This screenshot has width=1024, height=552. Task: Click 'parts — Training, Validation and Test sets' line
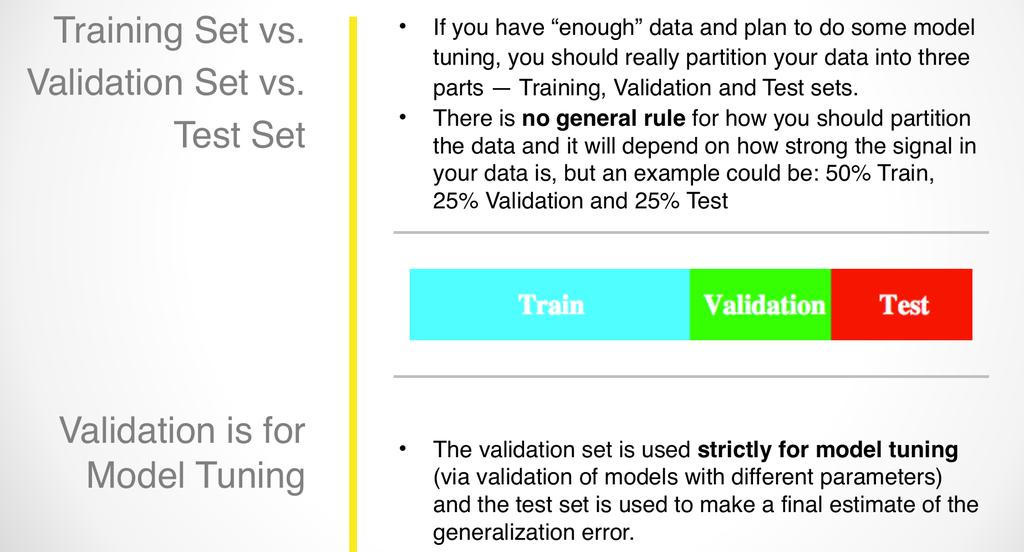pos(645,88)
